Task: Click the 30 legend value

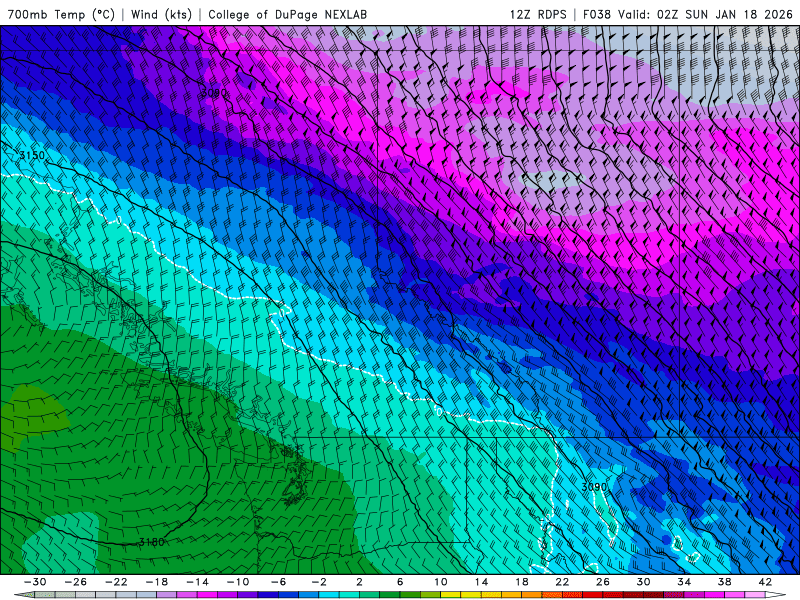Action: (x=643, y=582)
